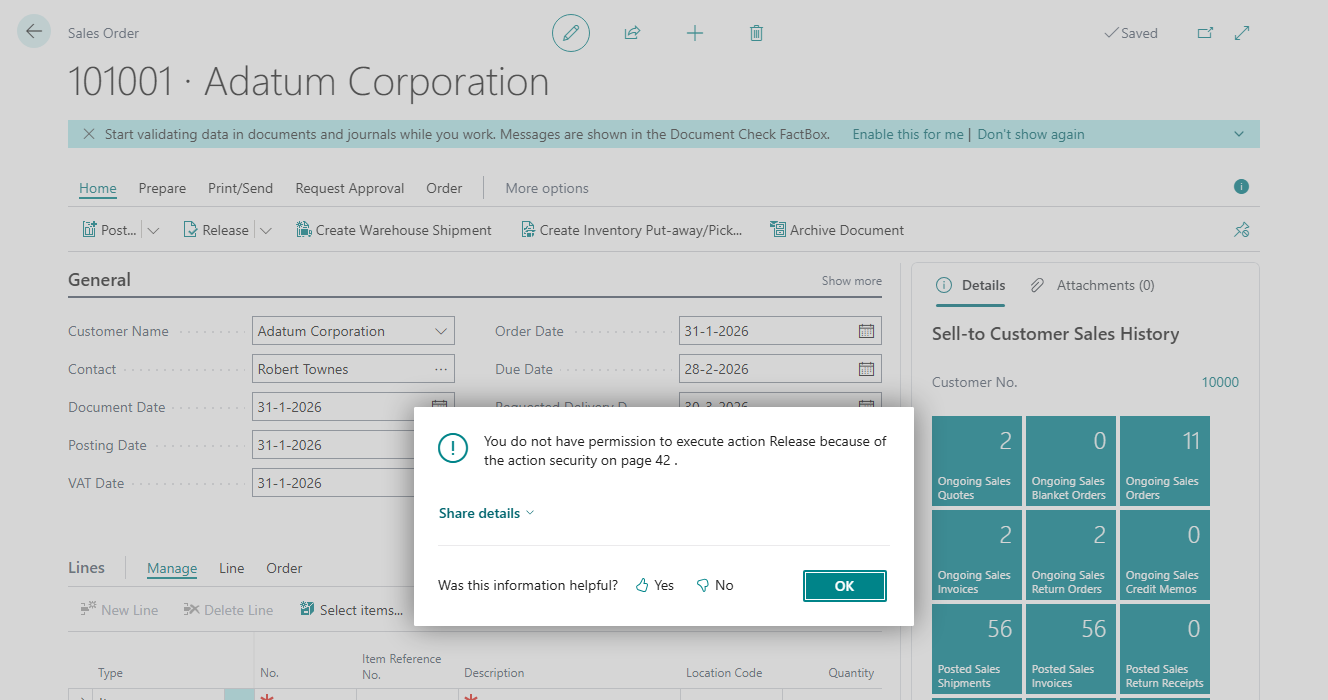Open Ongoing Sales Blanket Orders tile
Screen dimensions: 1328x700
click(x=1071, y=461)
